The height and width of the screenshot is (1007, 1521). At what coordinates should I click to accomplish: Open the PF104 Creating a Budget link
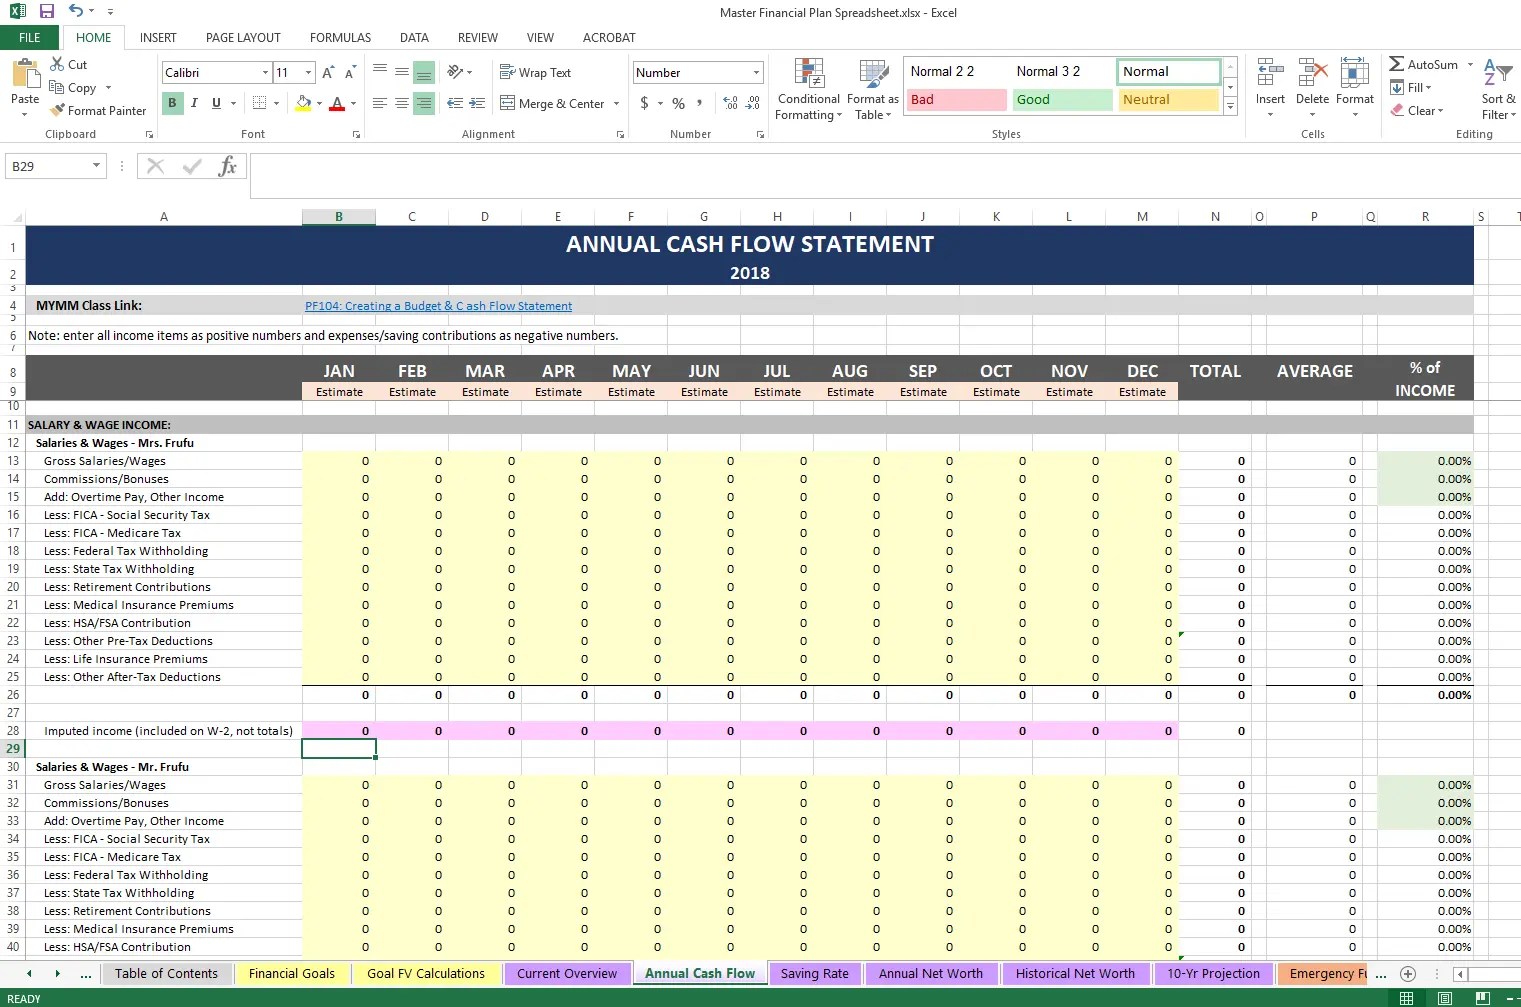click(438, 306)
